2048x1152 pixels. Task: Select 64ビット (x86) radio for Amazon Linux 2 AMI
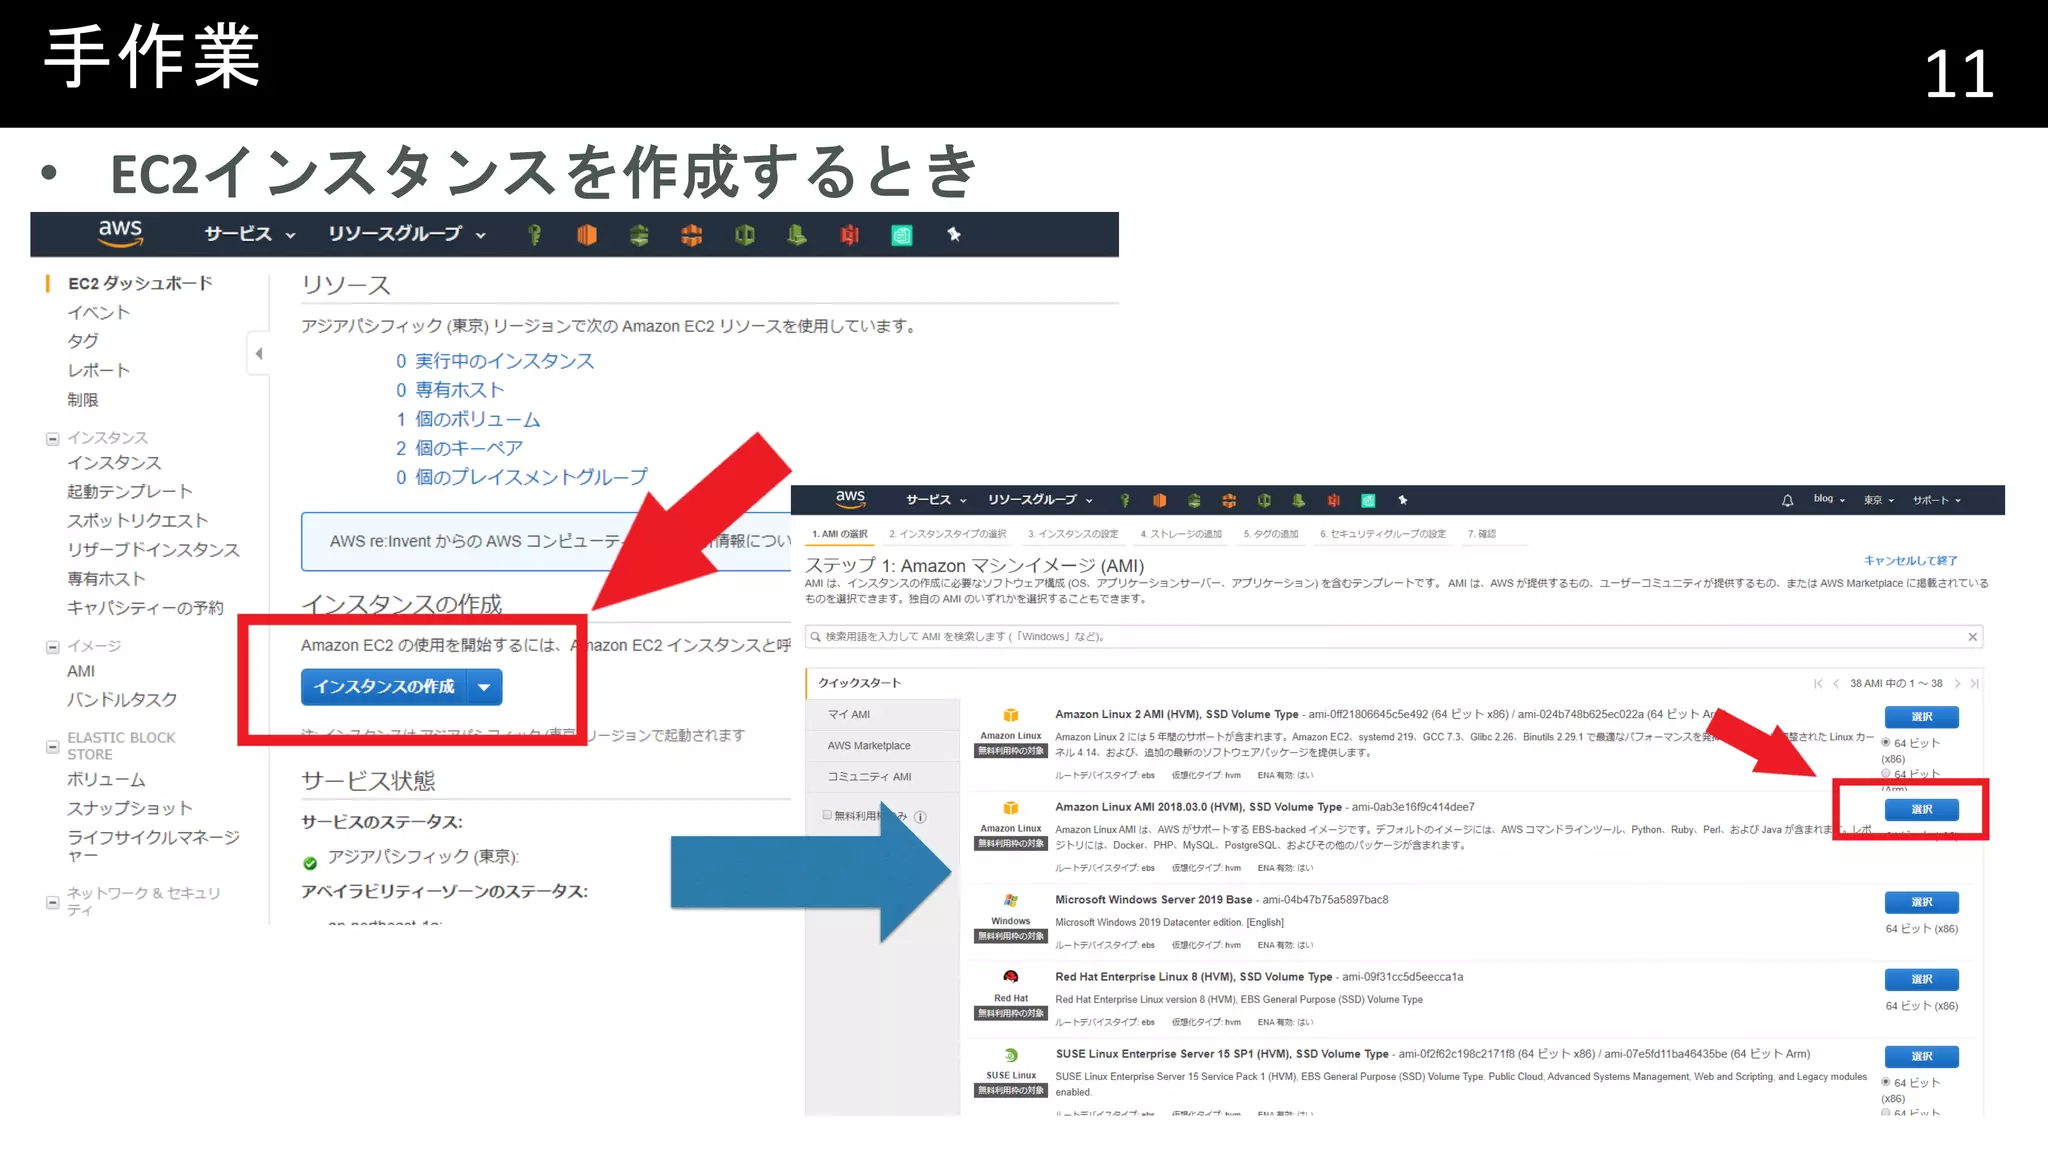point(1886,742)
